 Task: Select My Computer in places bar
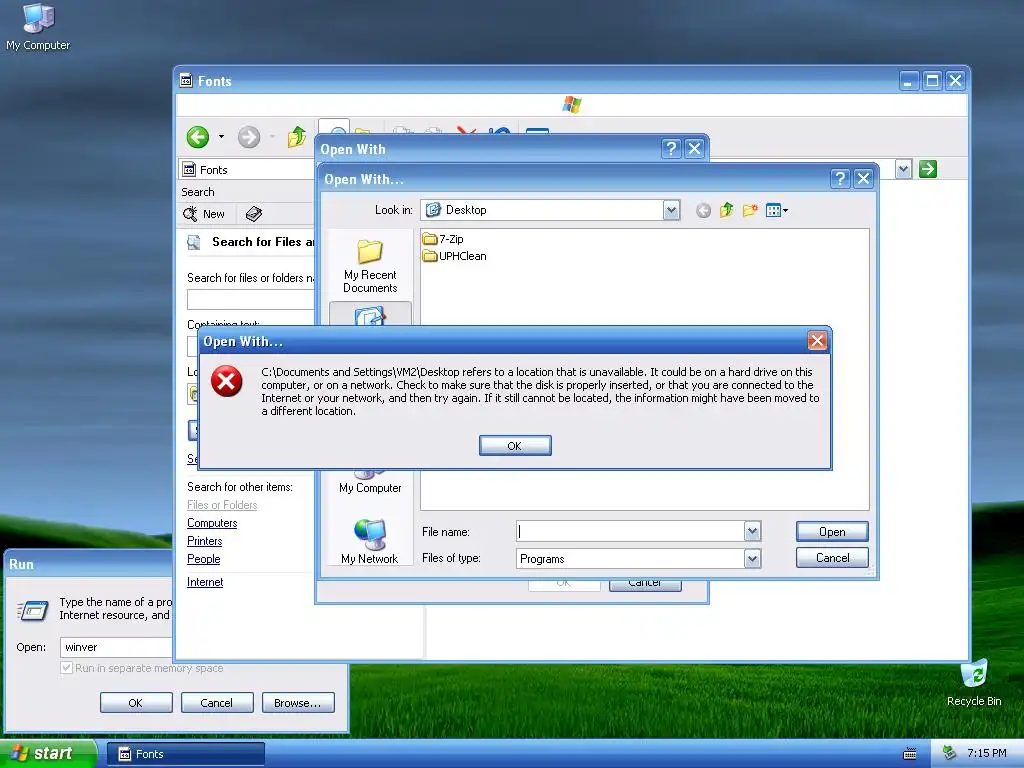370,482
